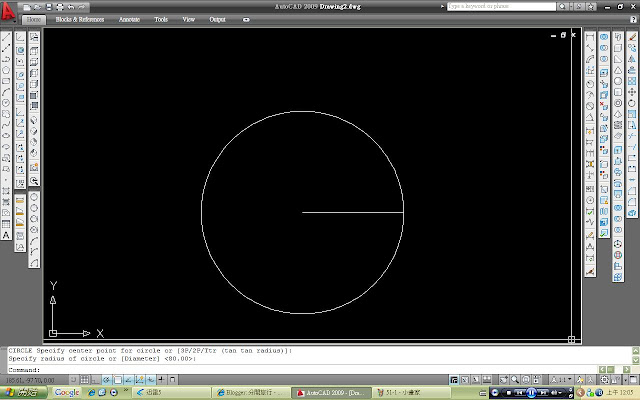
Task: Toggle Quick Properties in status bar
Action: [173, 380]
